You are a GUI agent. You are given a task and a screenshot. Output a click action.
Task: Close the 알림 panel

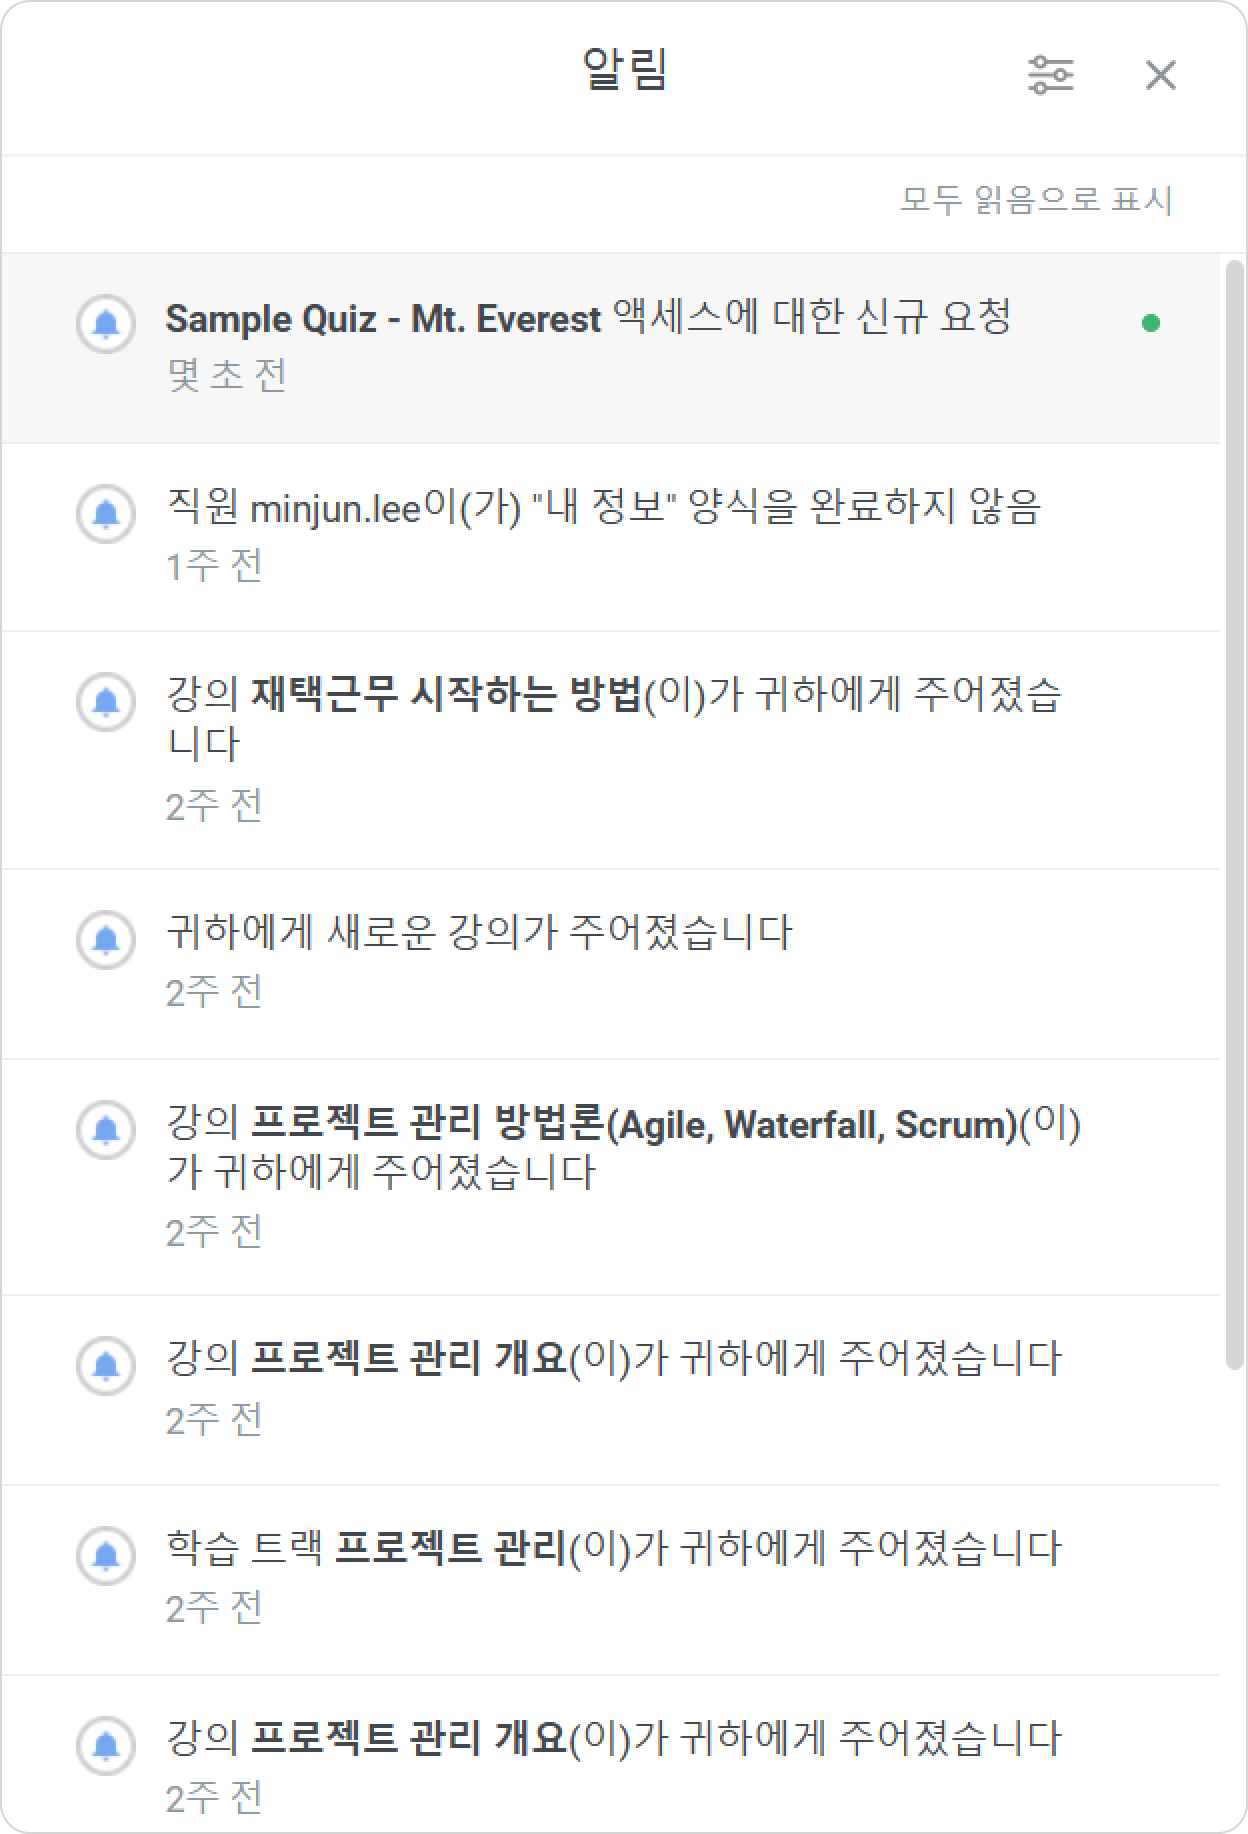1160,75
